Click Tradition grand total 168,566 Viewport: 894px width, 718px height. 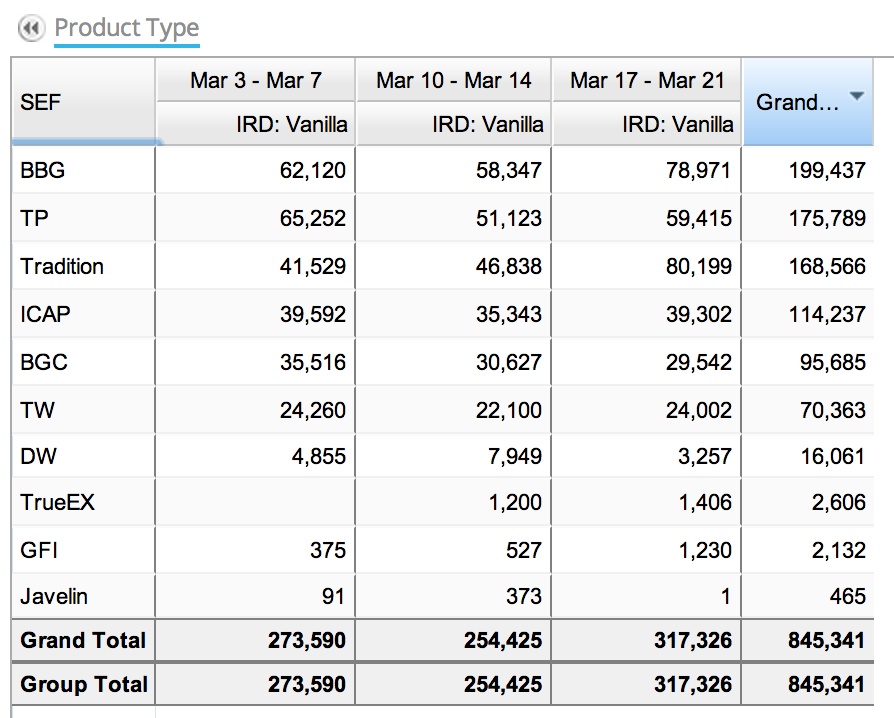[x=827, y=266]
